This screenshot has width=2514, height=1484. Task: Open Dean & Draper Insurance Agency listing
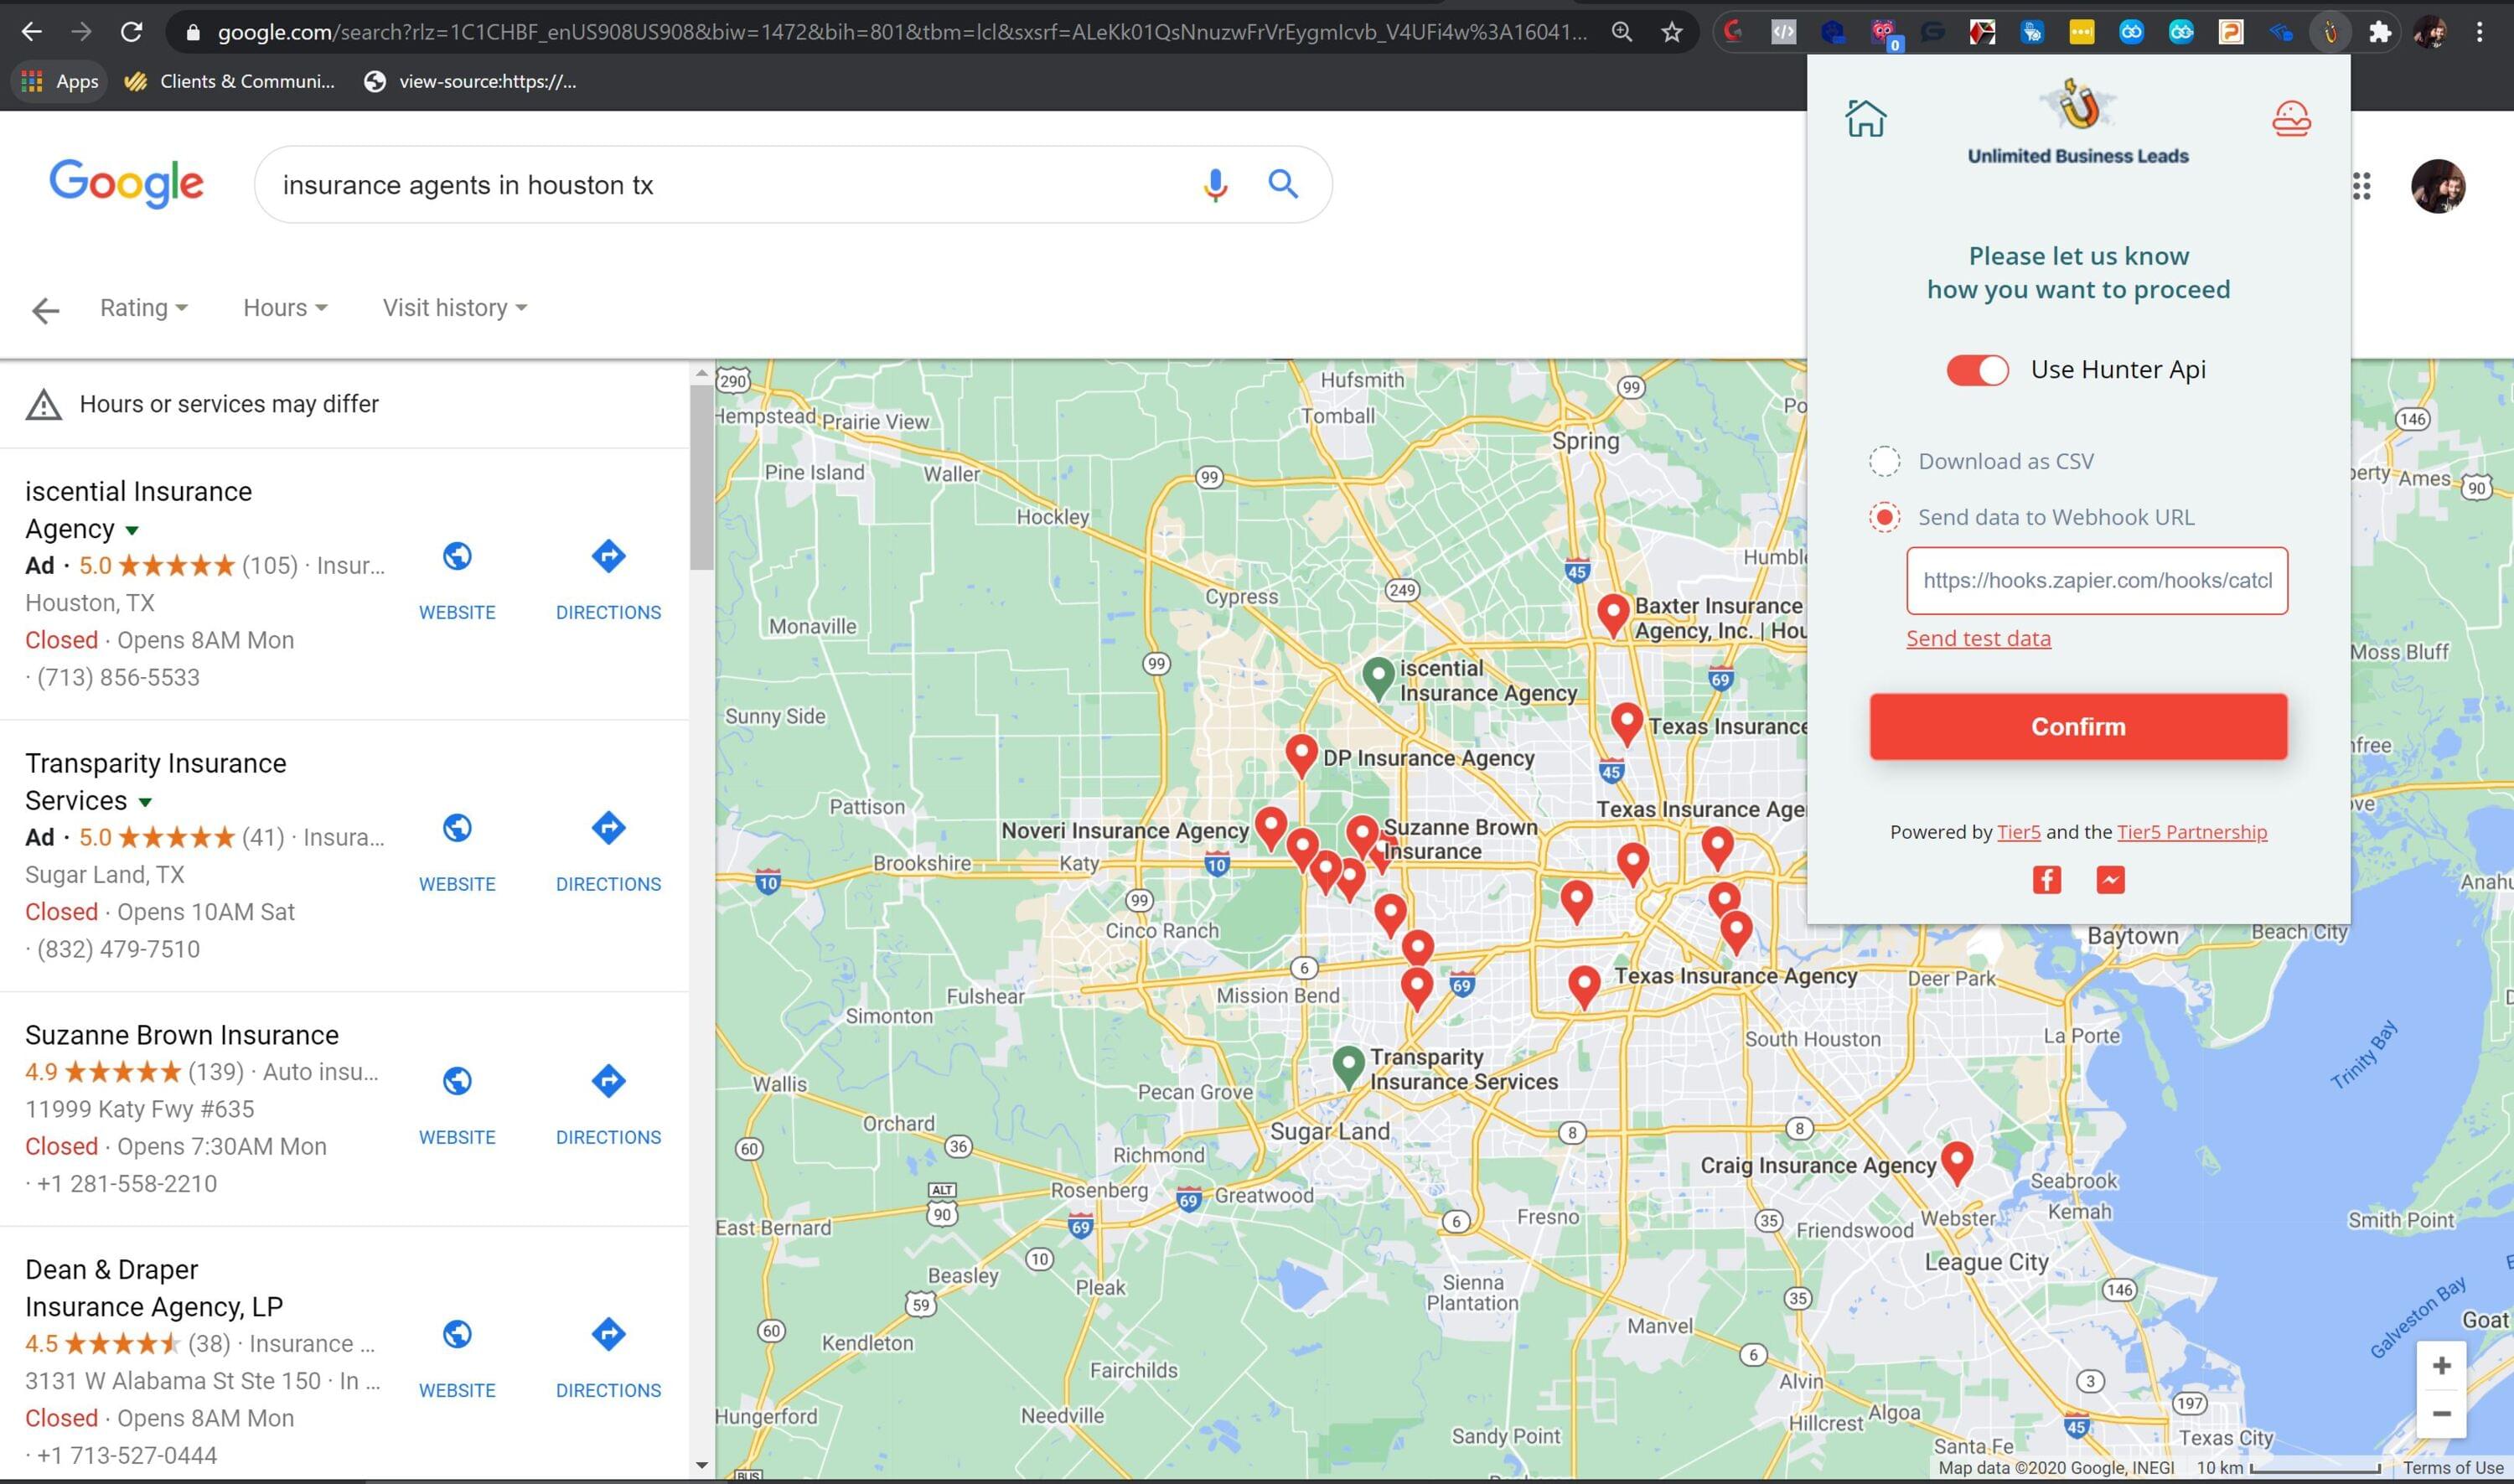point(154,1288)
